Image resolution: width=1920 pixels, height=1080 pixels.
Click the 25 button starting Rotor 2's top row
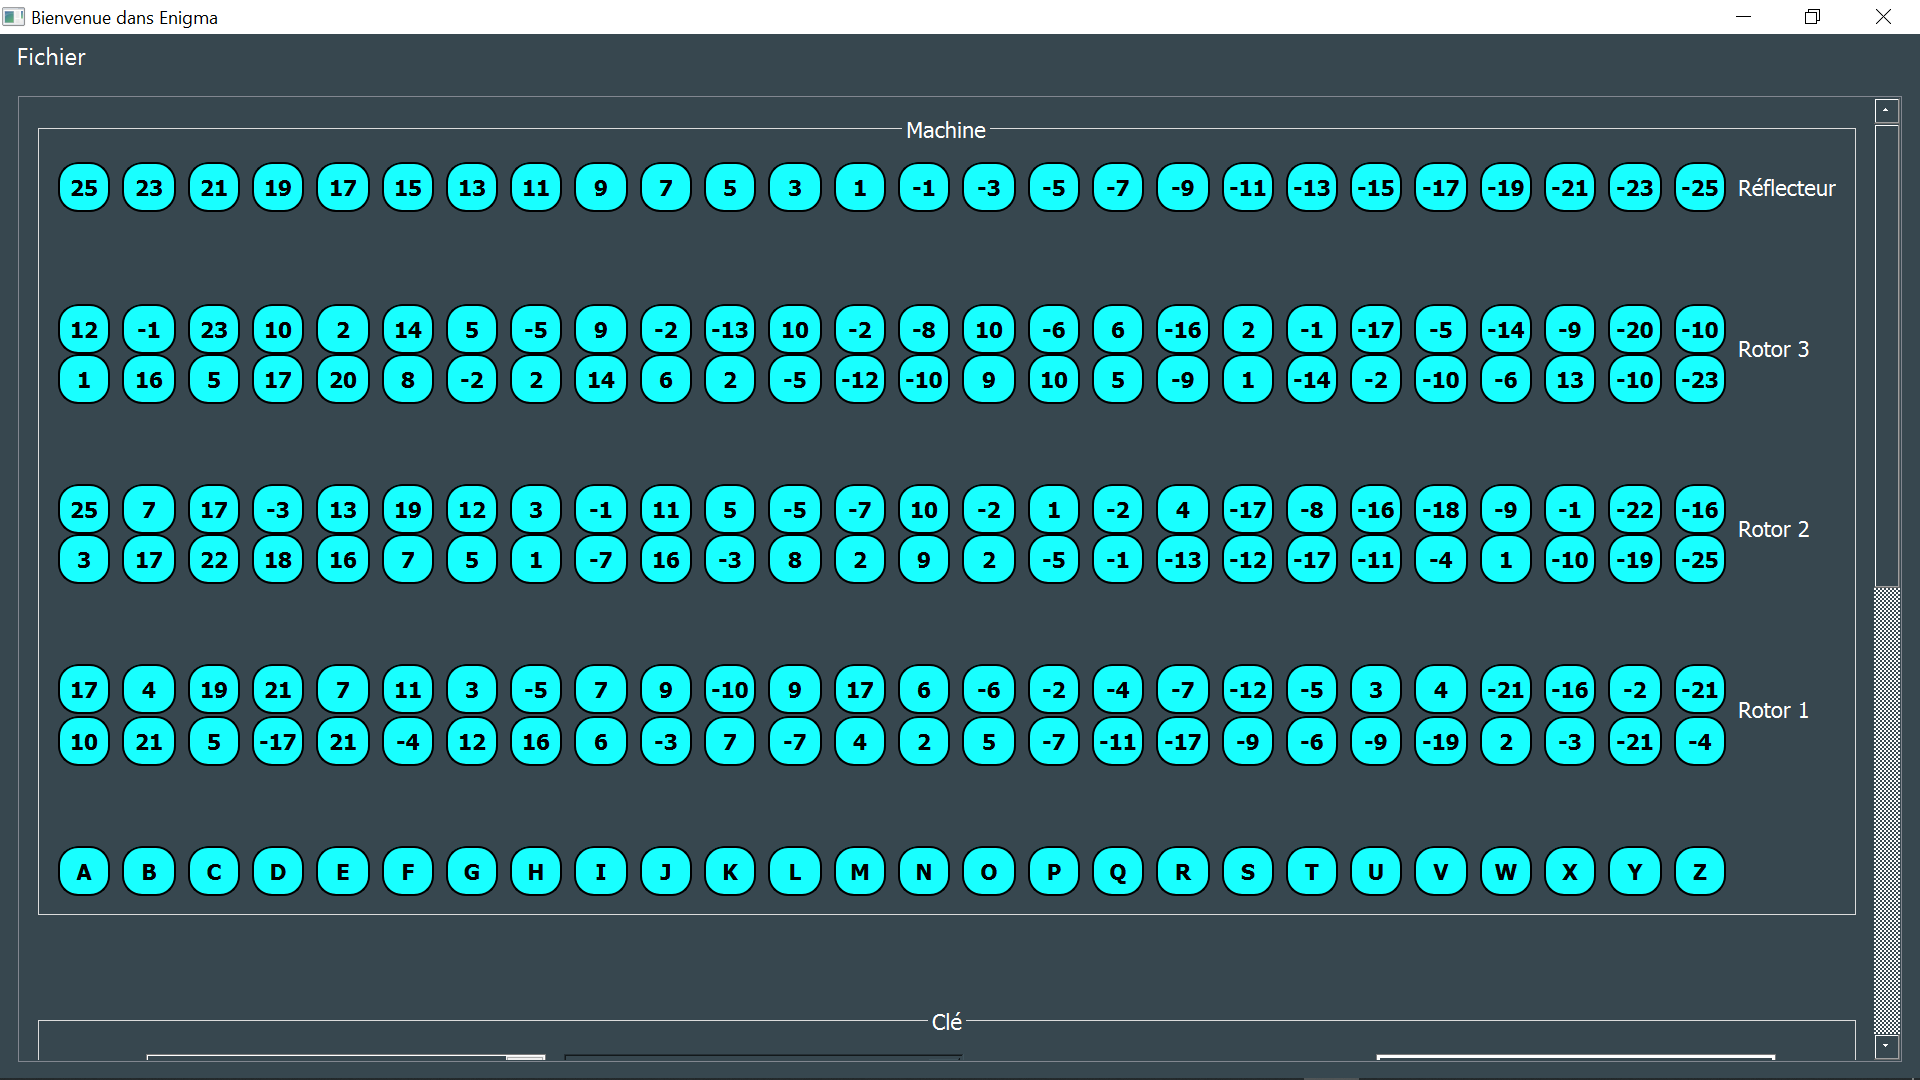pyautogui.click(x=84, y=509)
